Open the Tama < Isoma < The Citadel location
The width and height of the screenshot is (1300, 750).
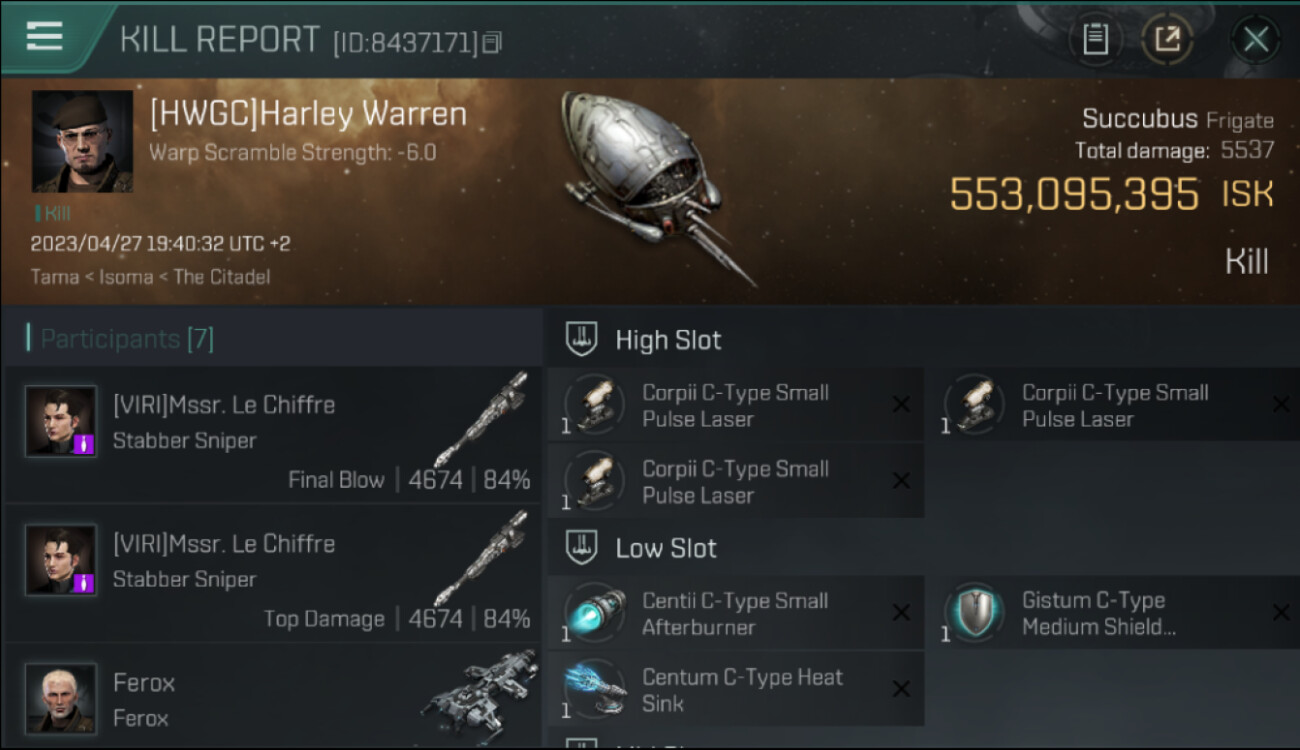[x=150, y=277]
